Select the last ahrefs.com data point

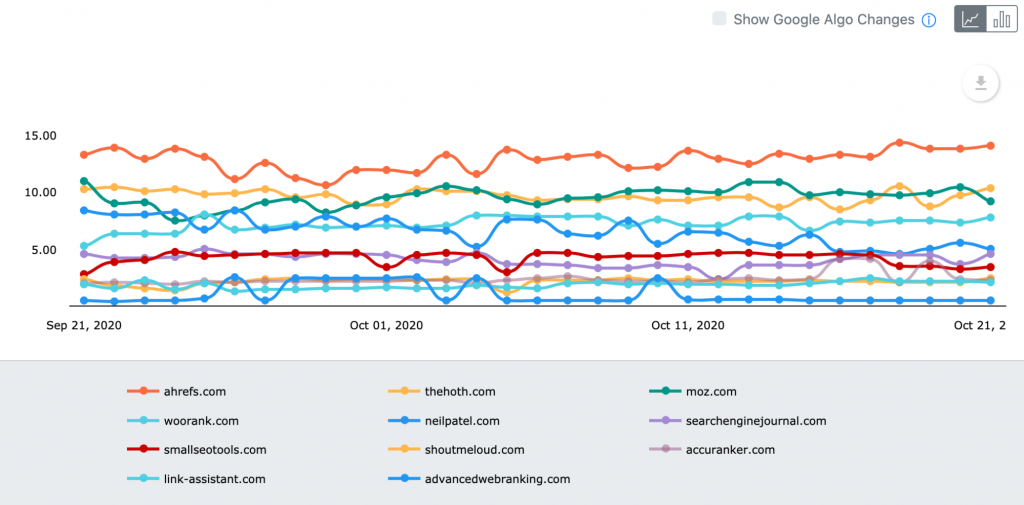[x=991, y=146]
